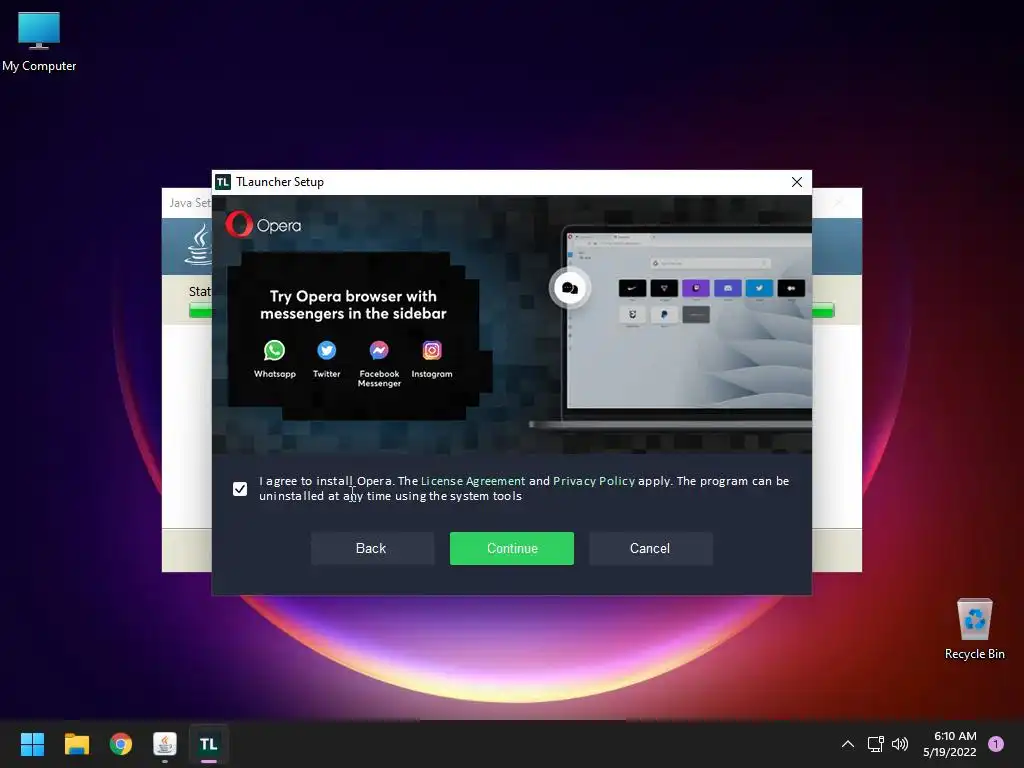Open the Privacy Policy link
1024x768 pixels.
click(594, 481)
